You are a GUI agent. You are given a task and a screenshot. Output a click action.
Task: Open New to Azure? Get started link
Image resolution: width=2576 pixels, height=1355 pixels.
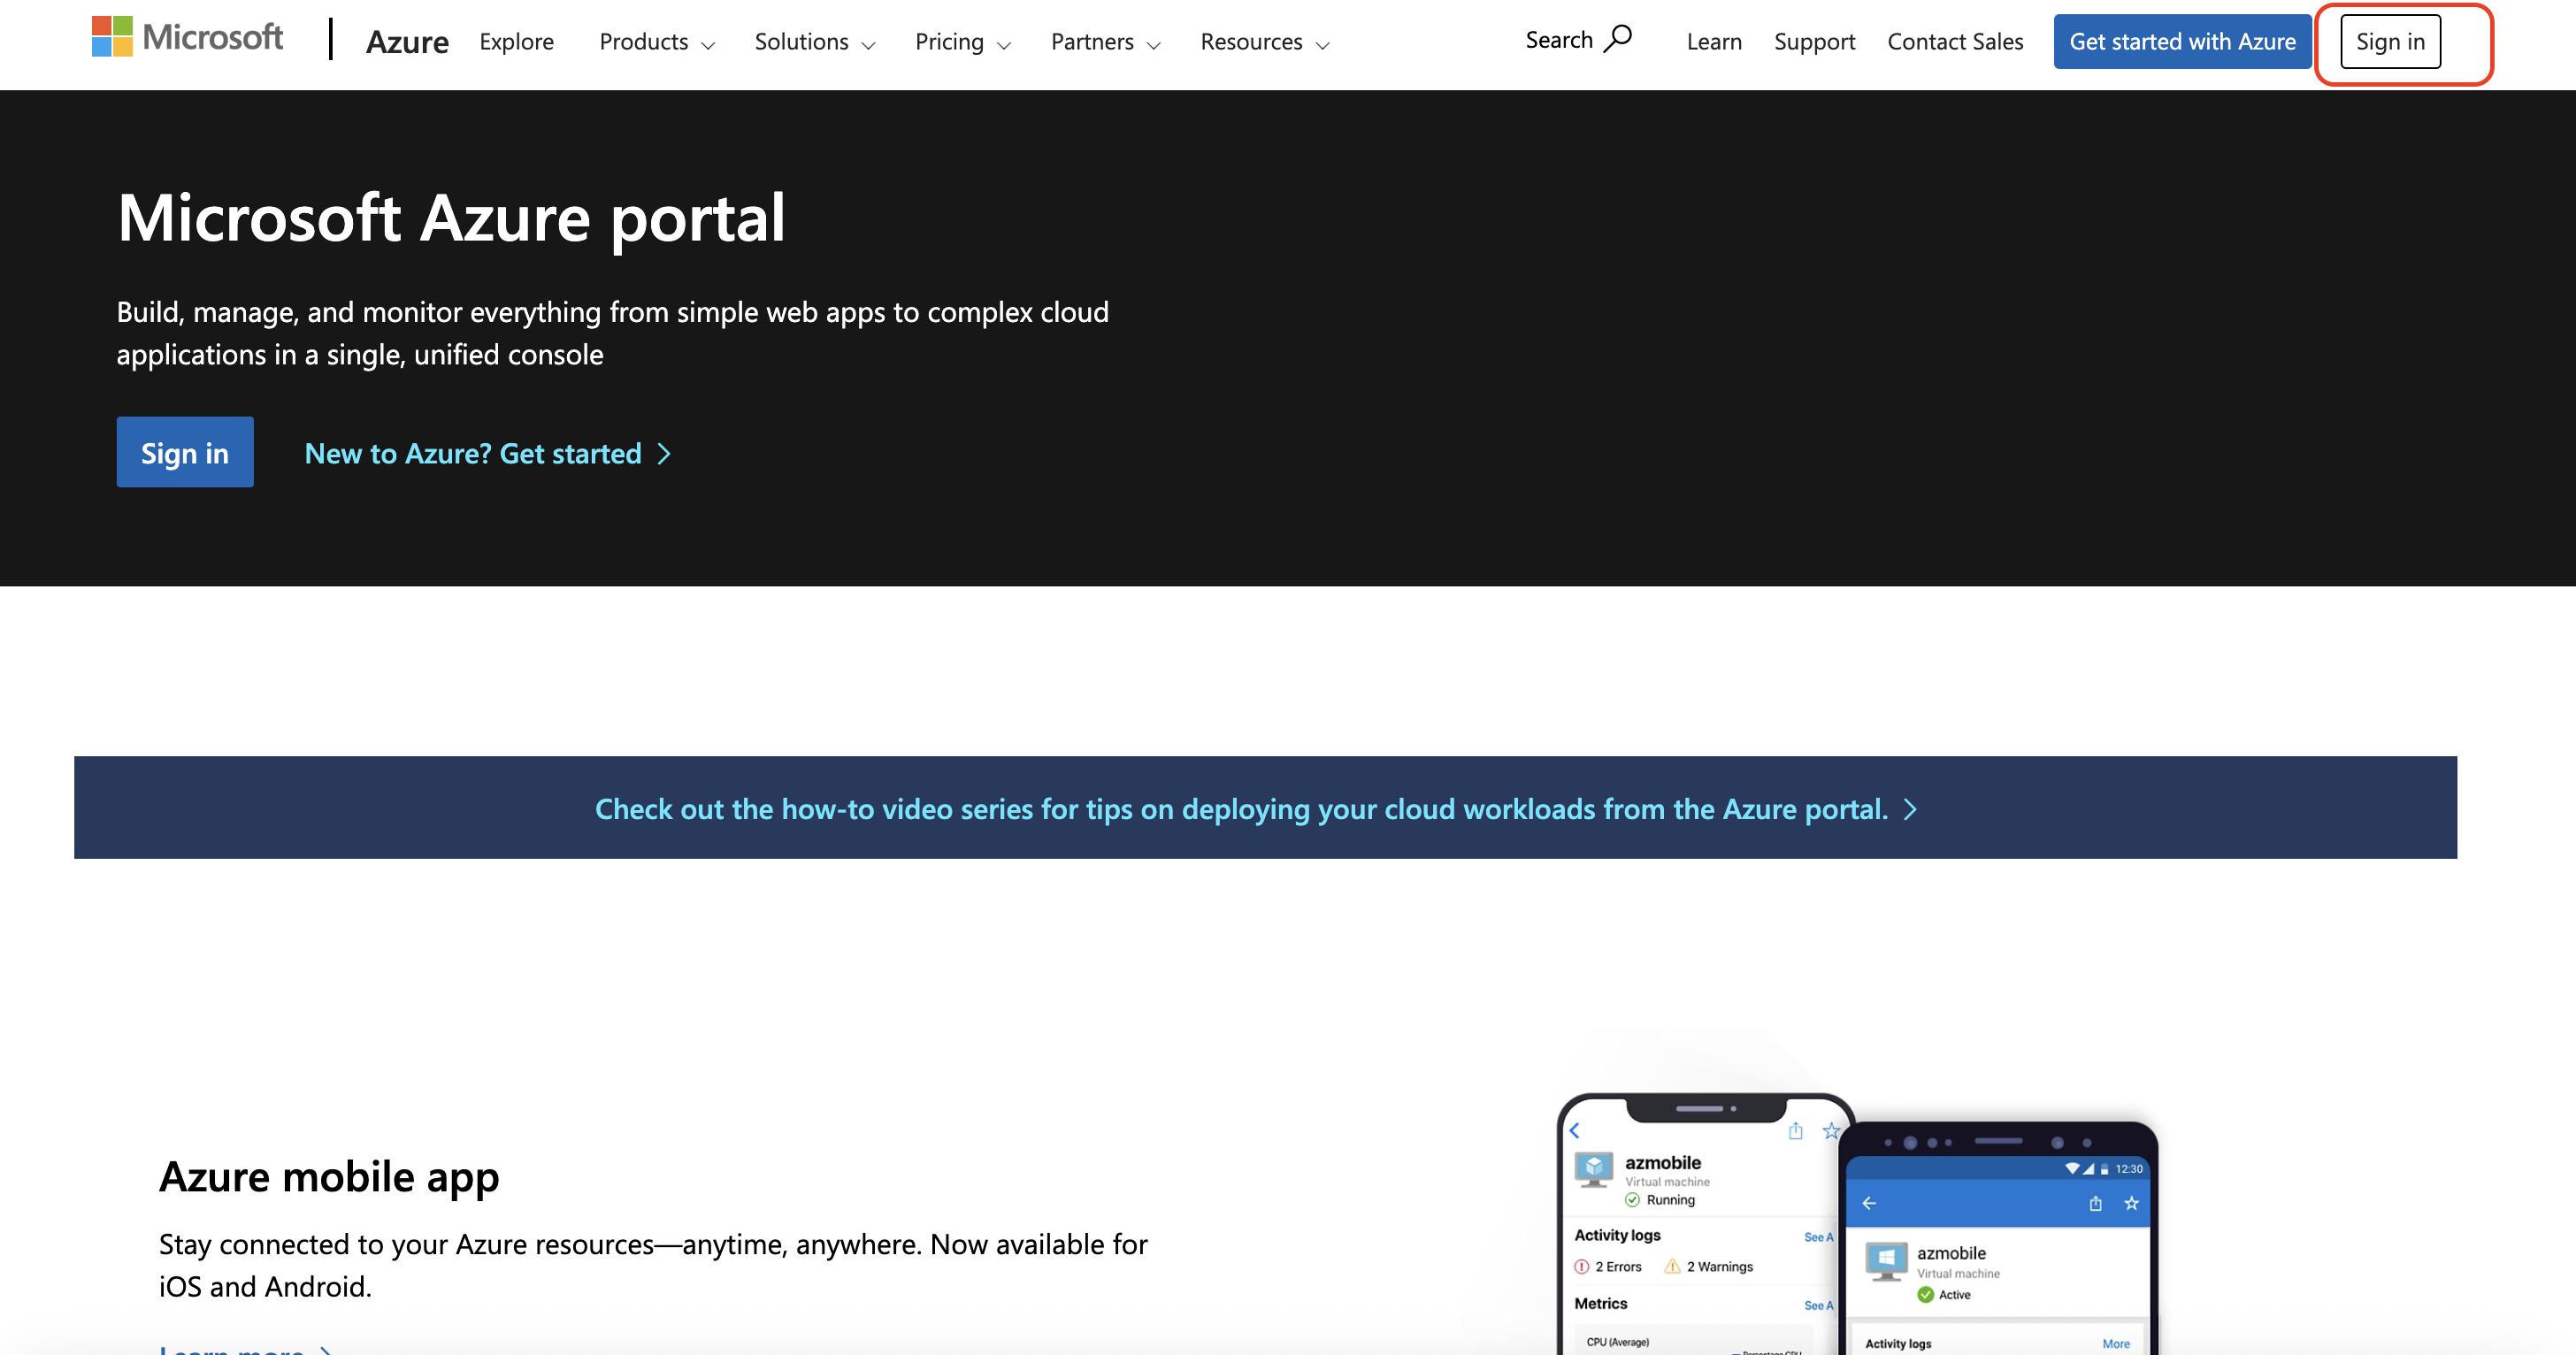(488, 454)
